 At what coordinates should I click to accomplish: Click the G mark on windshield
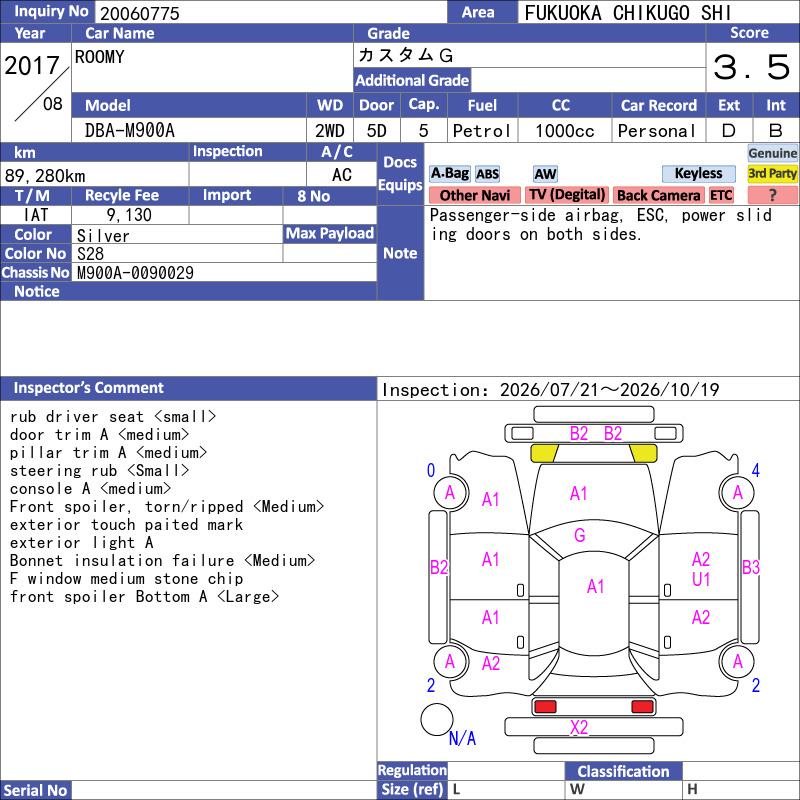[x=580, y=535]
